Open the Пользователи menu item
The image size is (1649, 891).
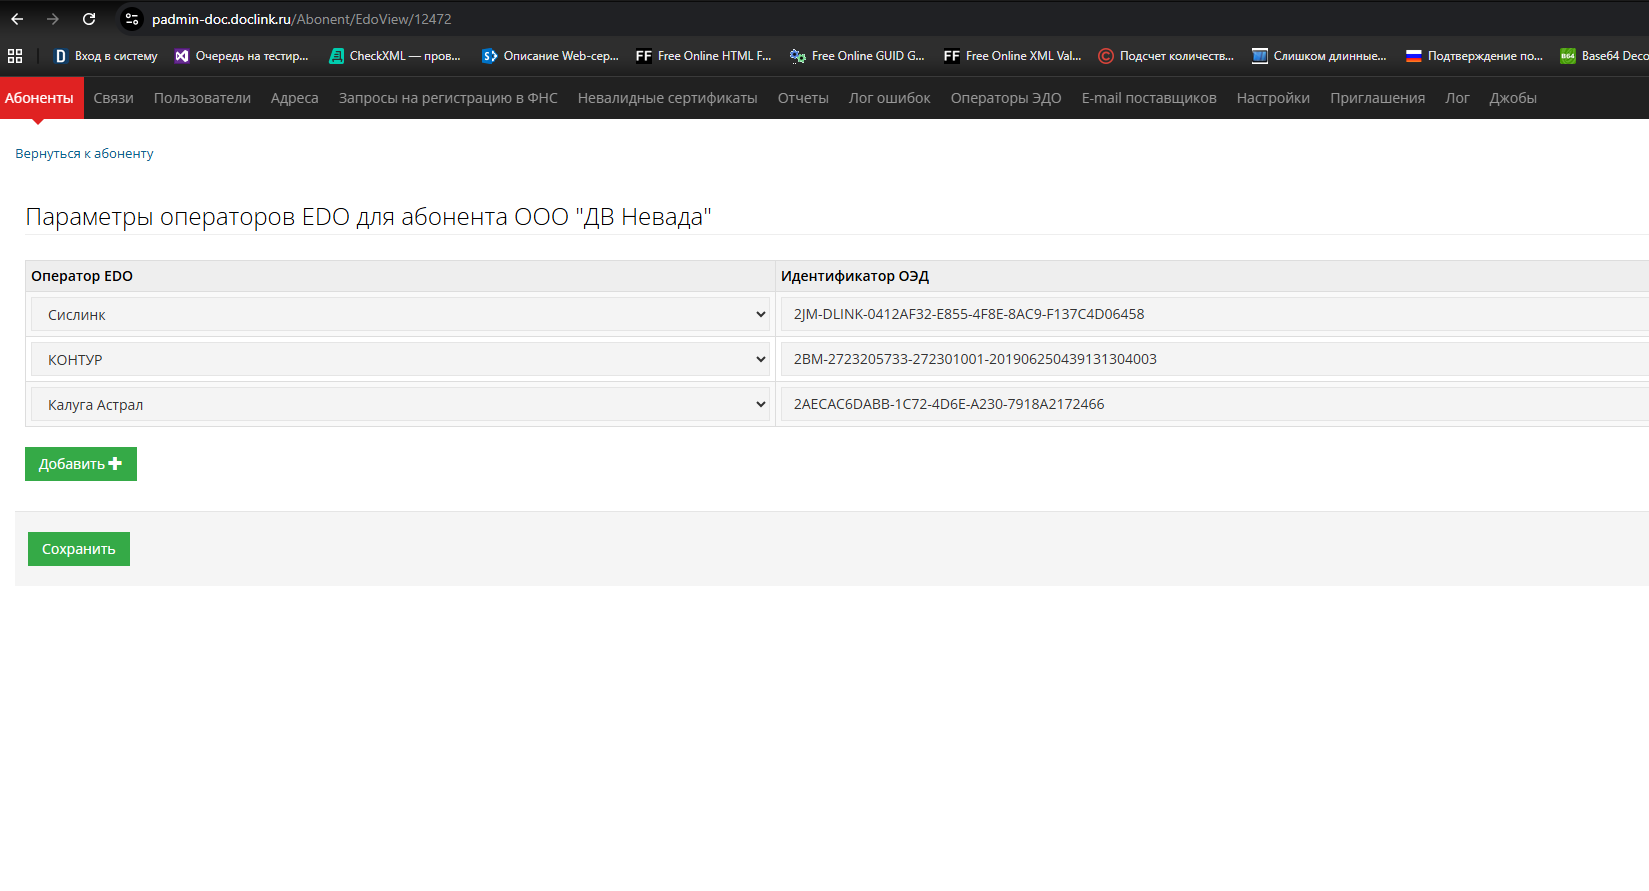(x=202, y=98)
